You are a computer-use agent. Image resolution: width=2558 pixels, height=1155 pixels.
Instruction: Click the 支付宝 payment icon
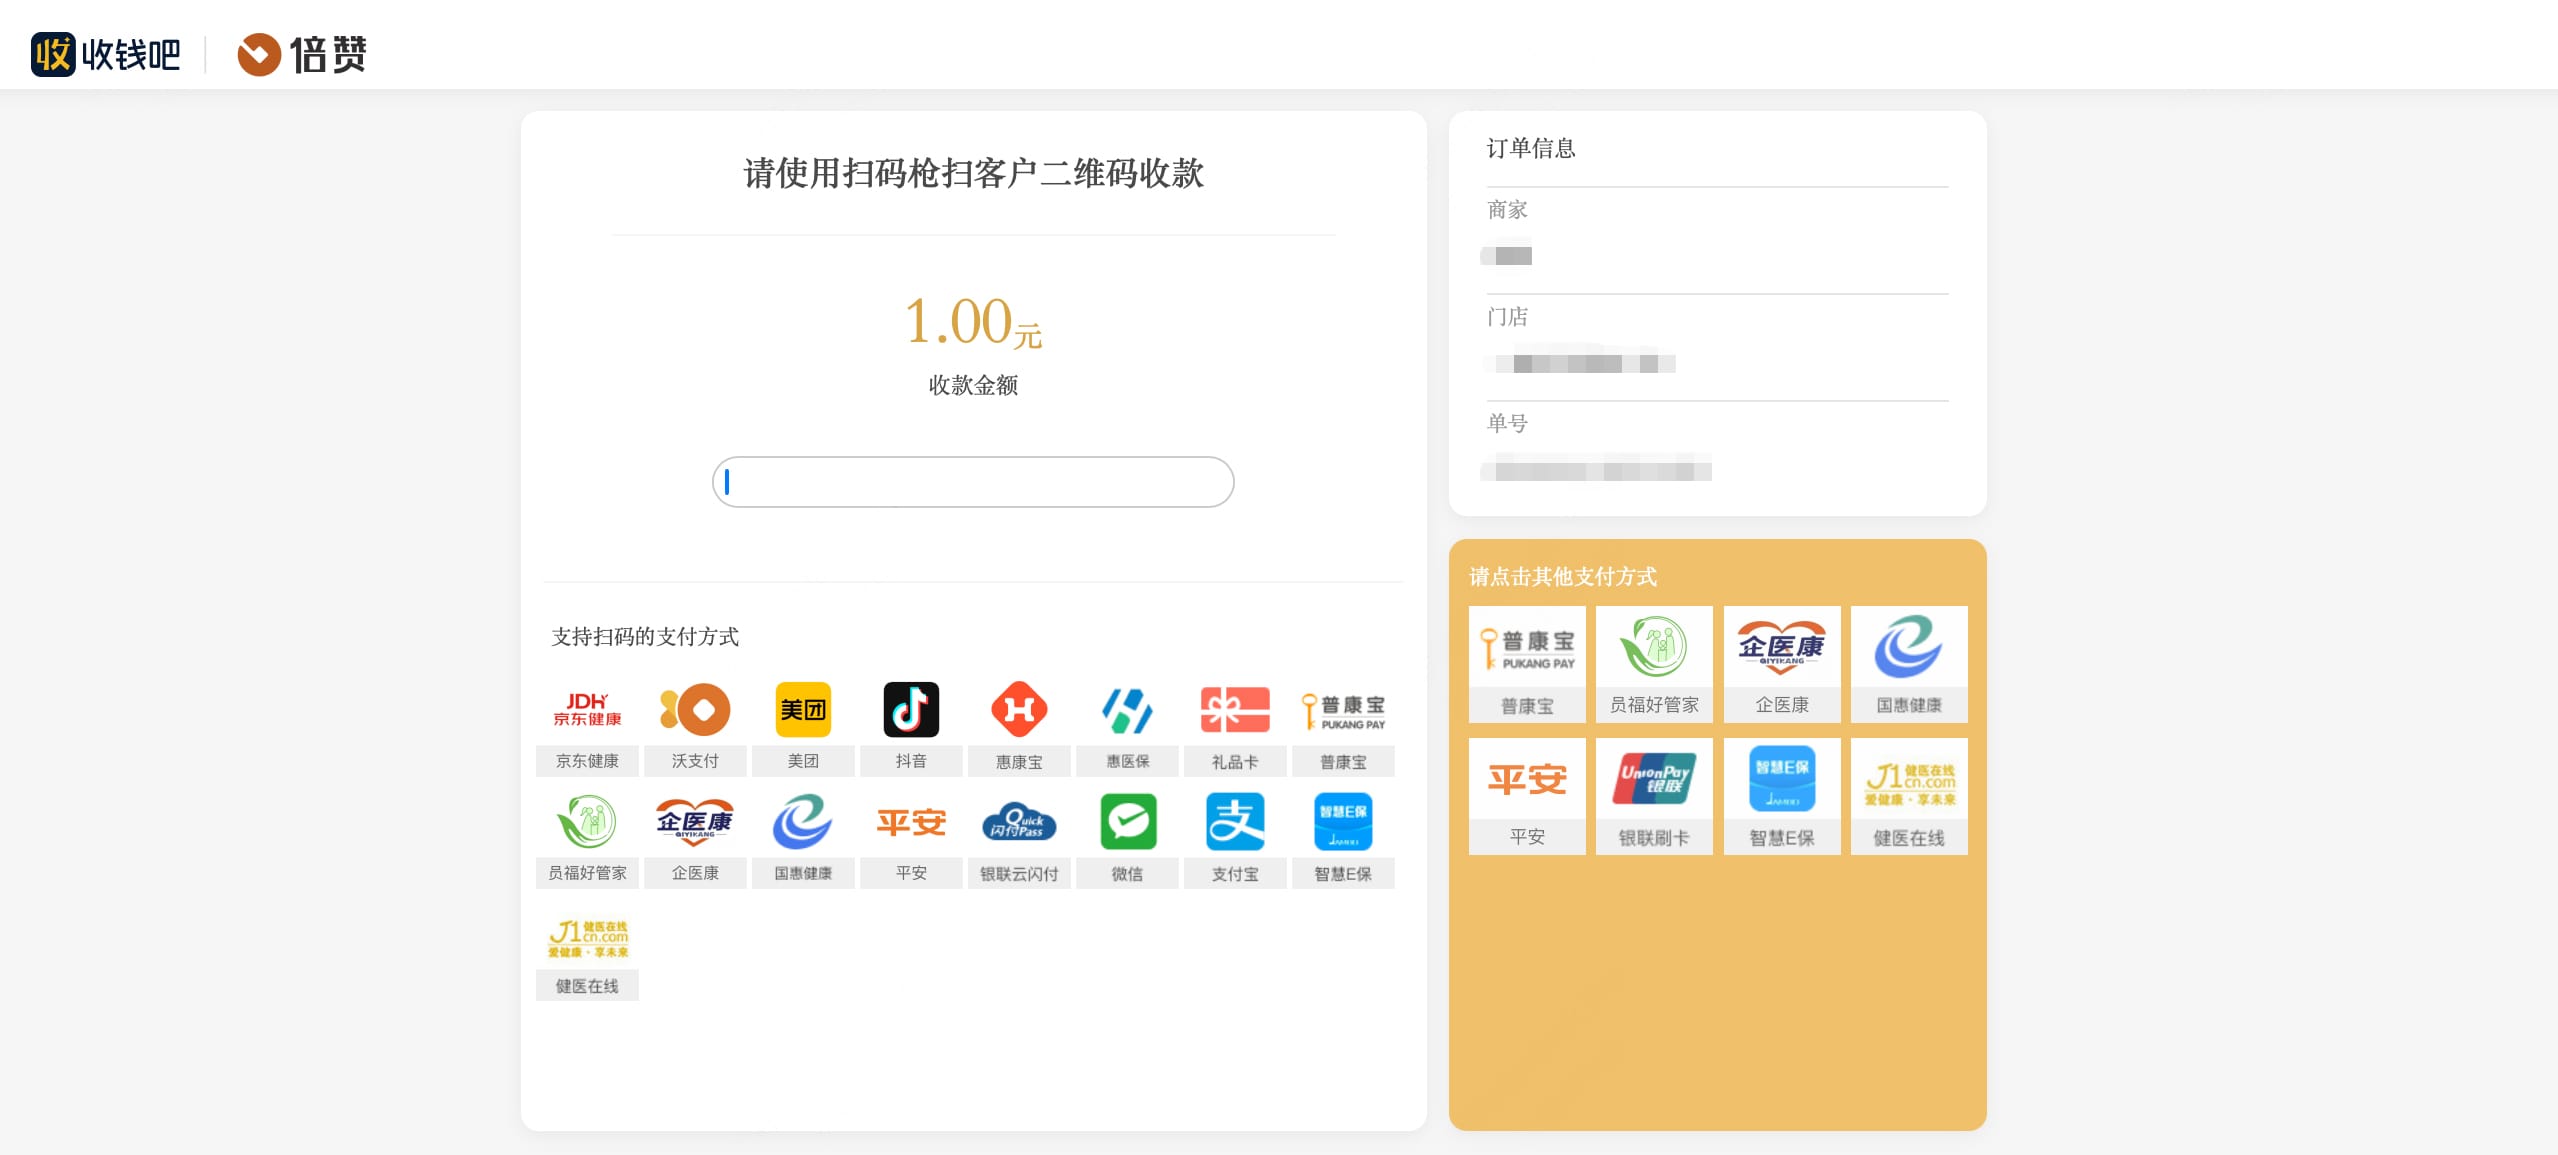pos(1235,821)
